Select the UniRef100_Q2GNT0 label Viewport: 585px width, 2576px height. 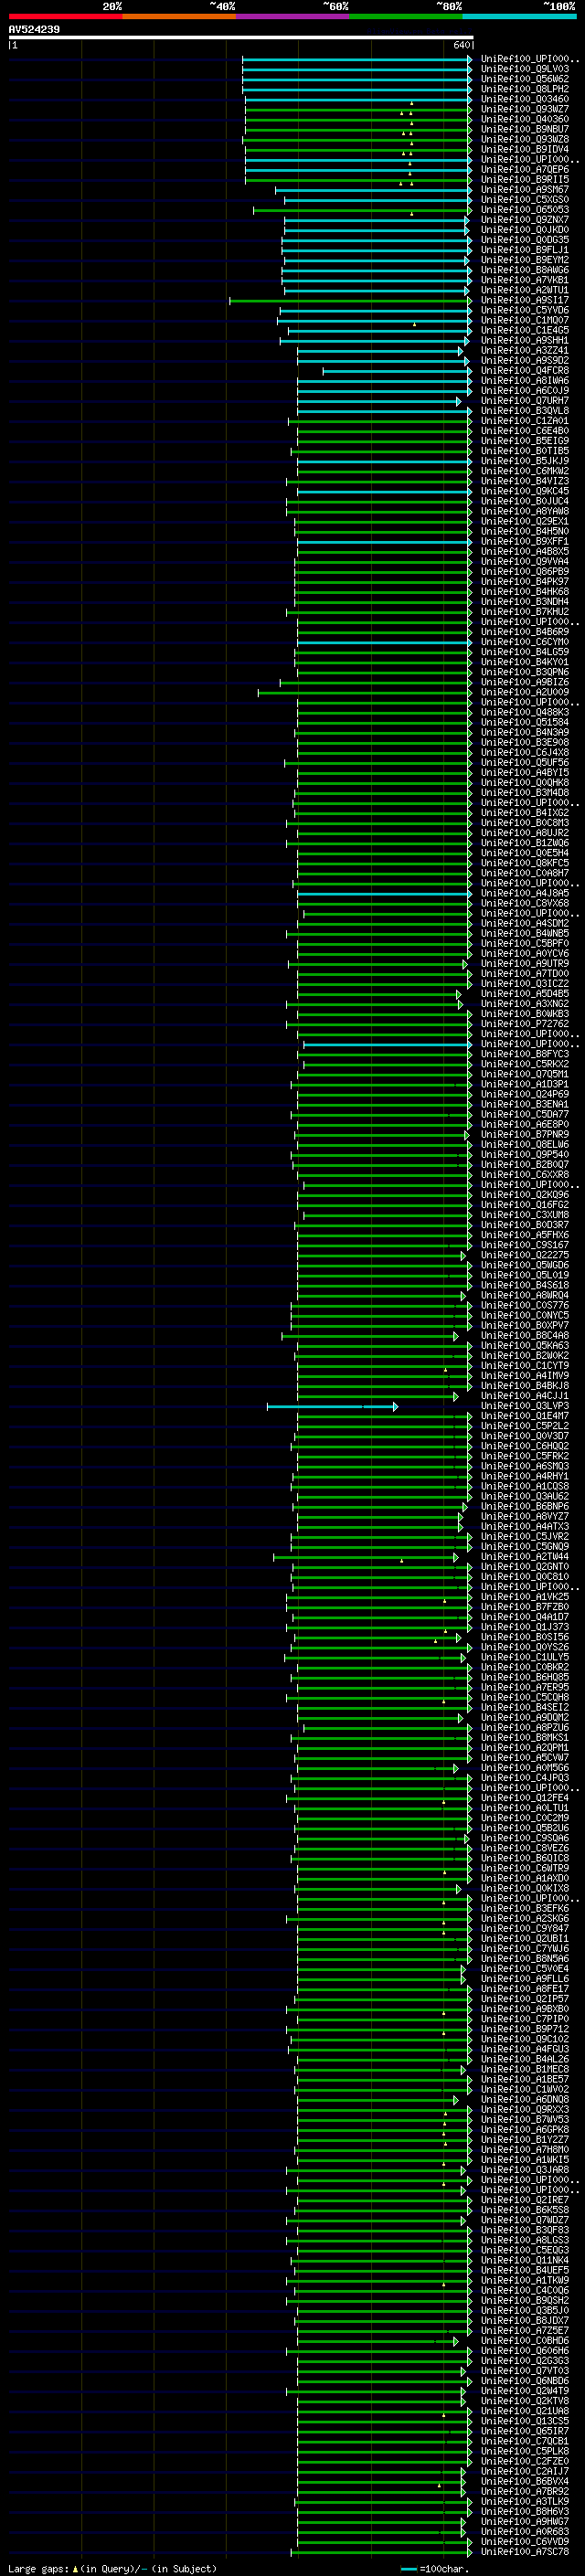[524, 1567]
